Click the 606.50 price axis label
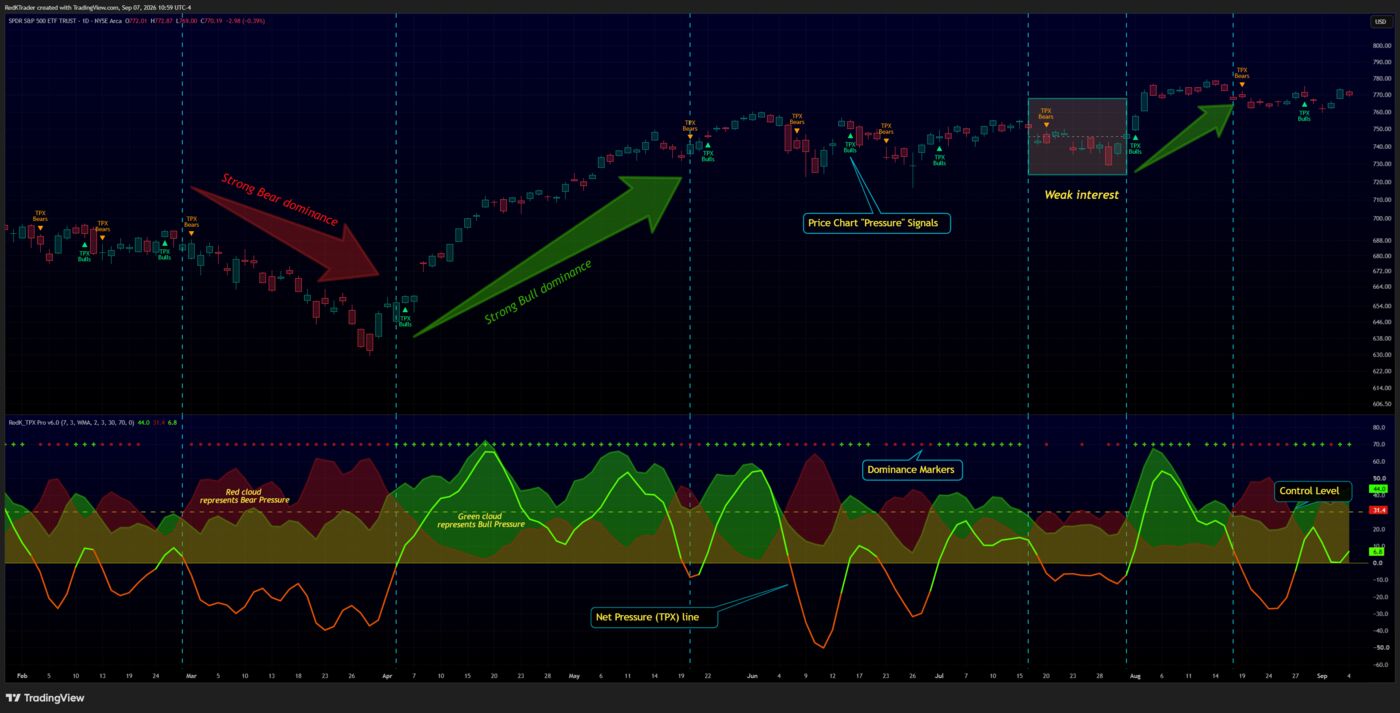Viewport: 1400px width, 713px height. click(1381, 405)
